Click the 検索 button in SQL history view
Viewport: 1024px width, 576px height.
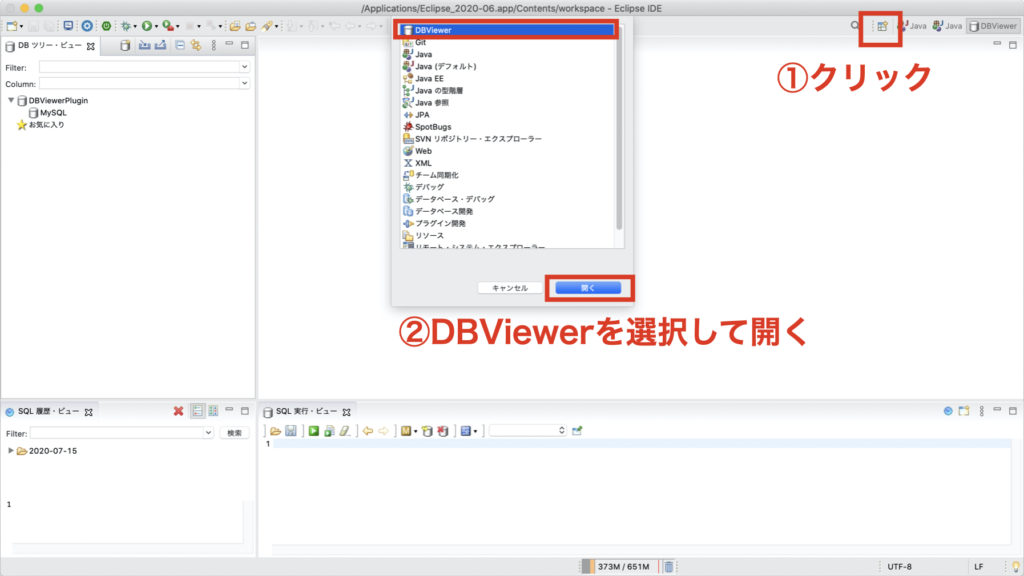234,433
